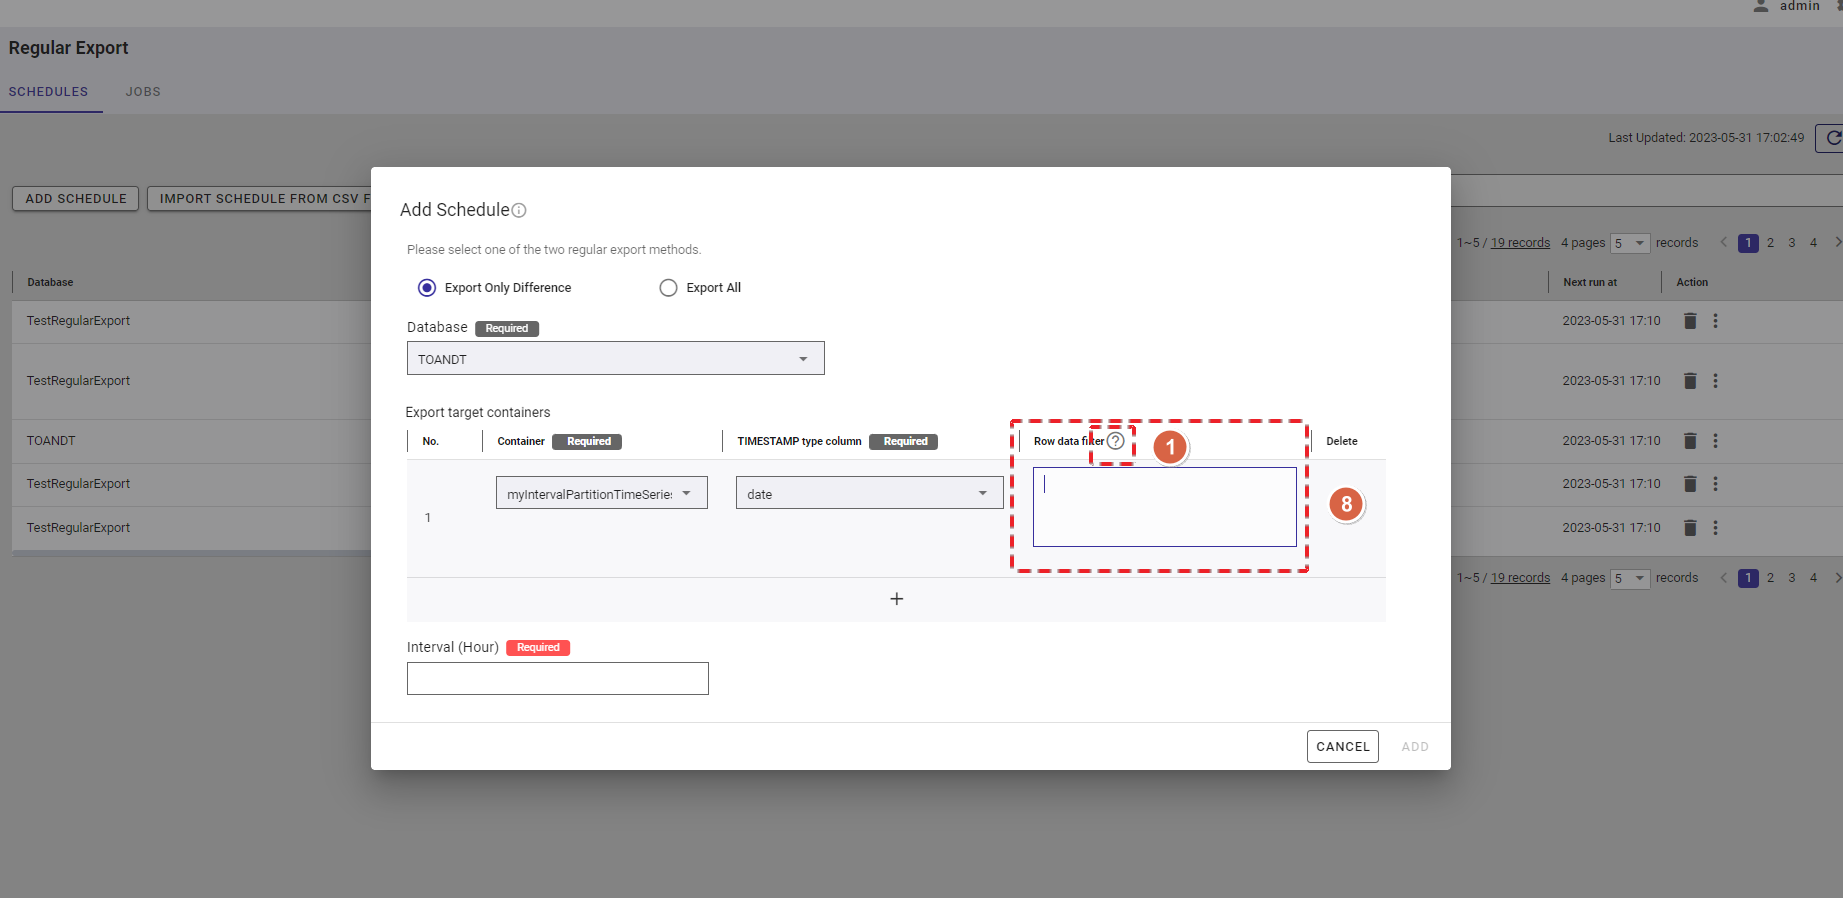Image resolution: width=1843 pixels, height=898 pixels.
Task: Delete the last TestRegularExport schedule row
Action: (1690, 528)
